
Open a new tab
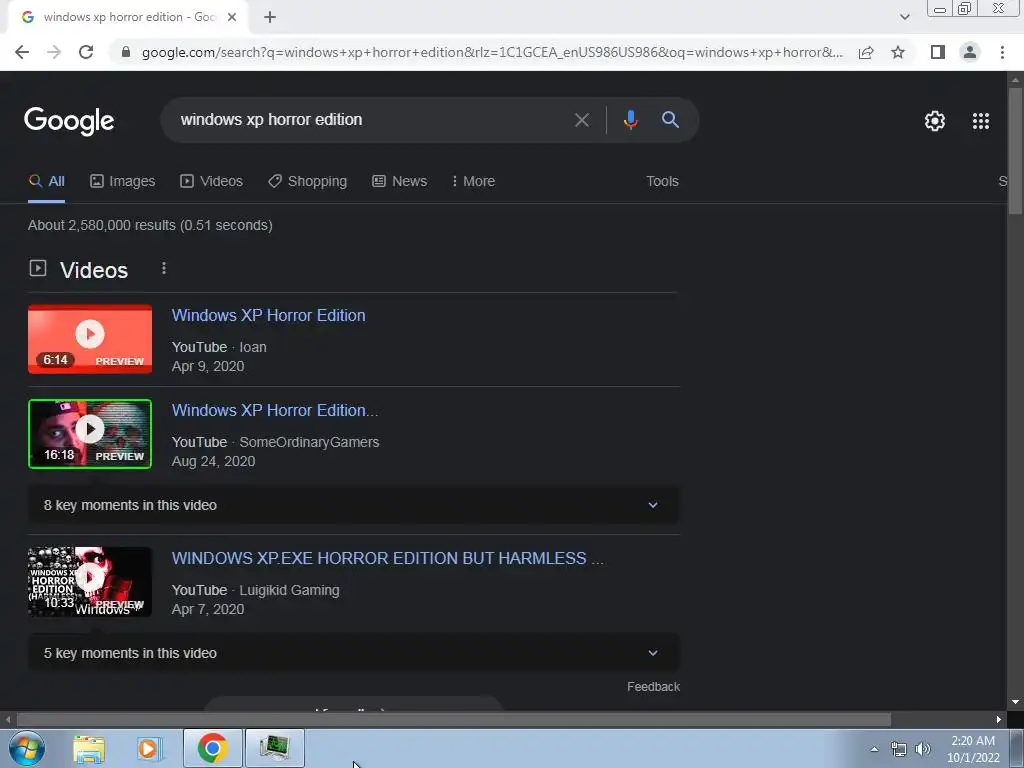(x=270, y=17)
